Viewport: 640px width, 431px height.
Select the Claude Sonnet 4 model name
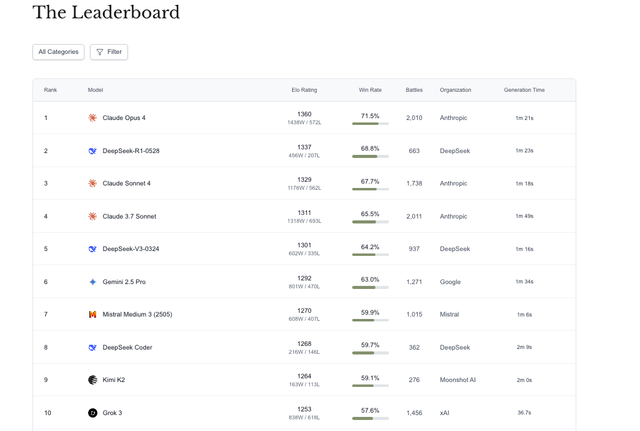pyautogui.click(x=126, y=183)
